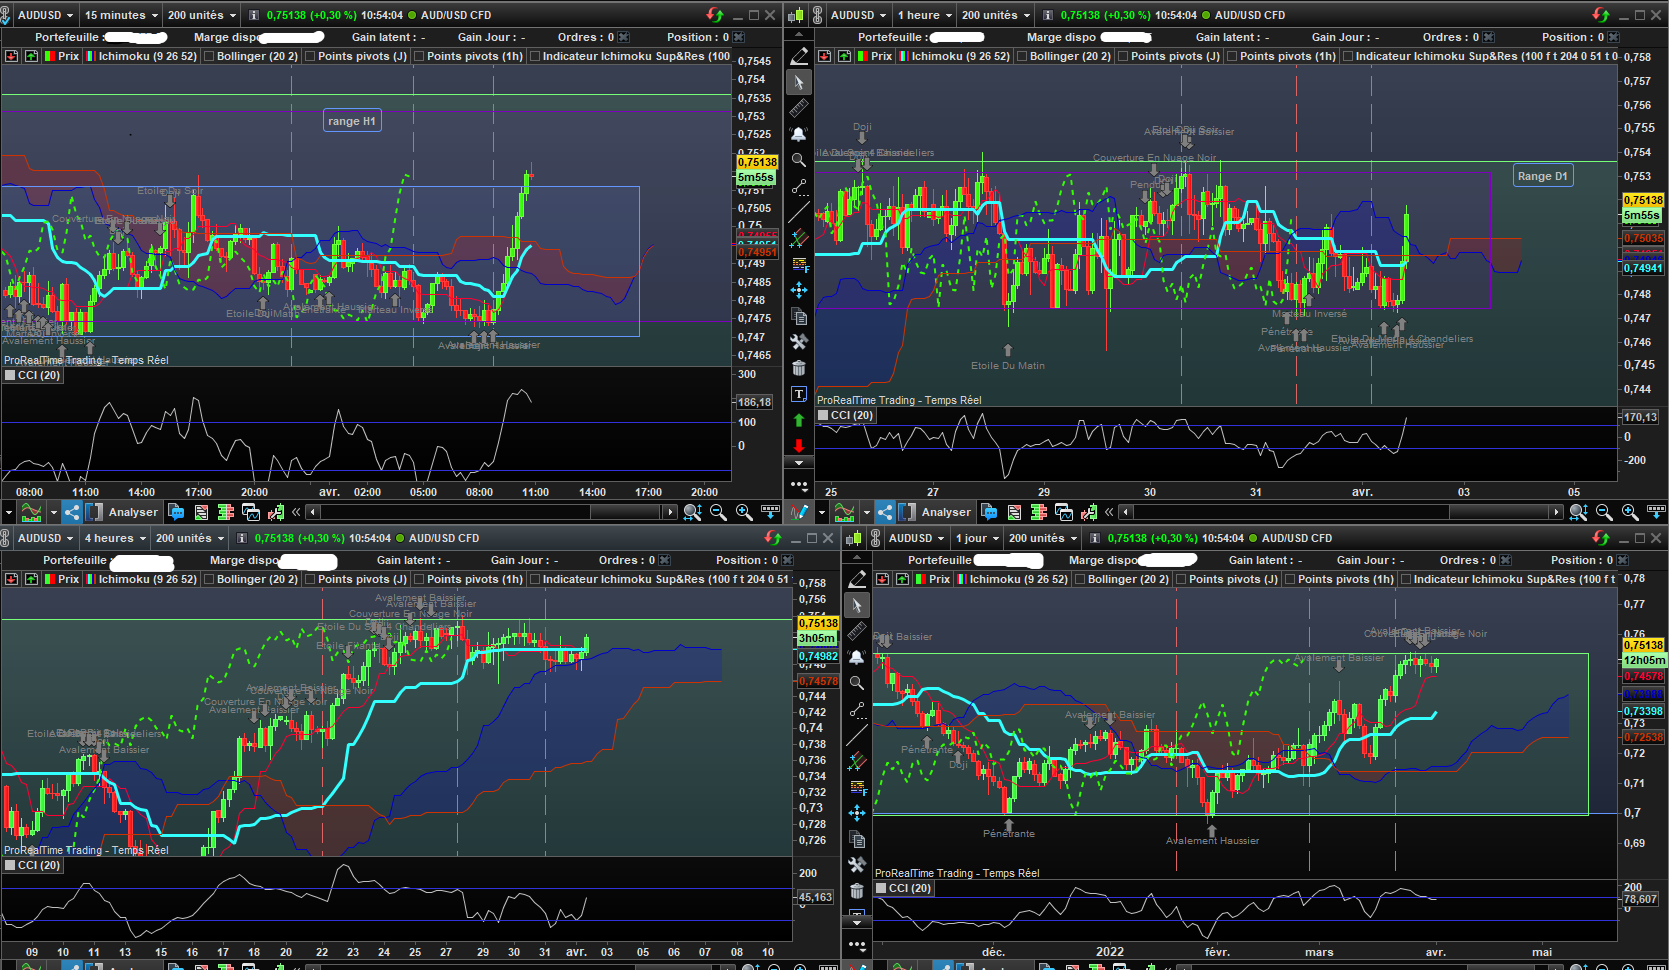Open the 15 minutes timeframe dropdown
Viewport: 1669px width, 970px height.
point(122,15)
